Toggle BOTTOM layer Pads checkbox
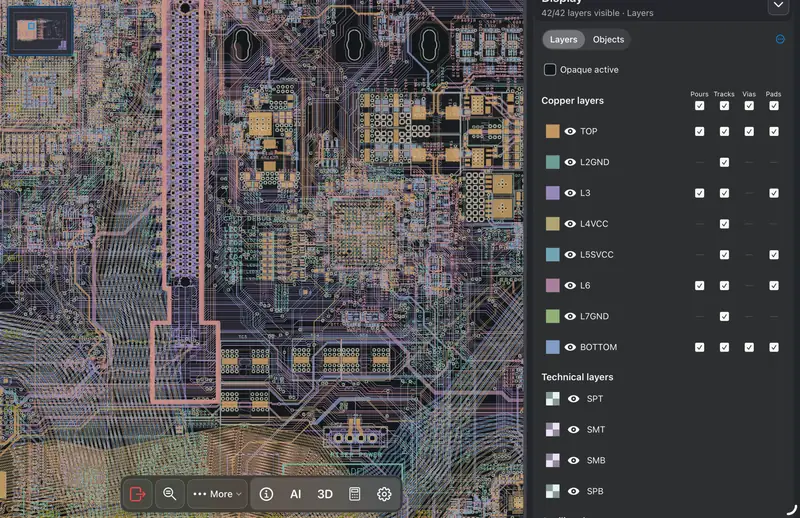Viewport: 800px width, 518px height. point(774,347)
